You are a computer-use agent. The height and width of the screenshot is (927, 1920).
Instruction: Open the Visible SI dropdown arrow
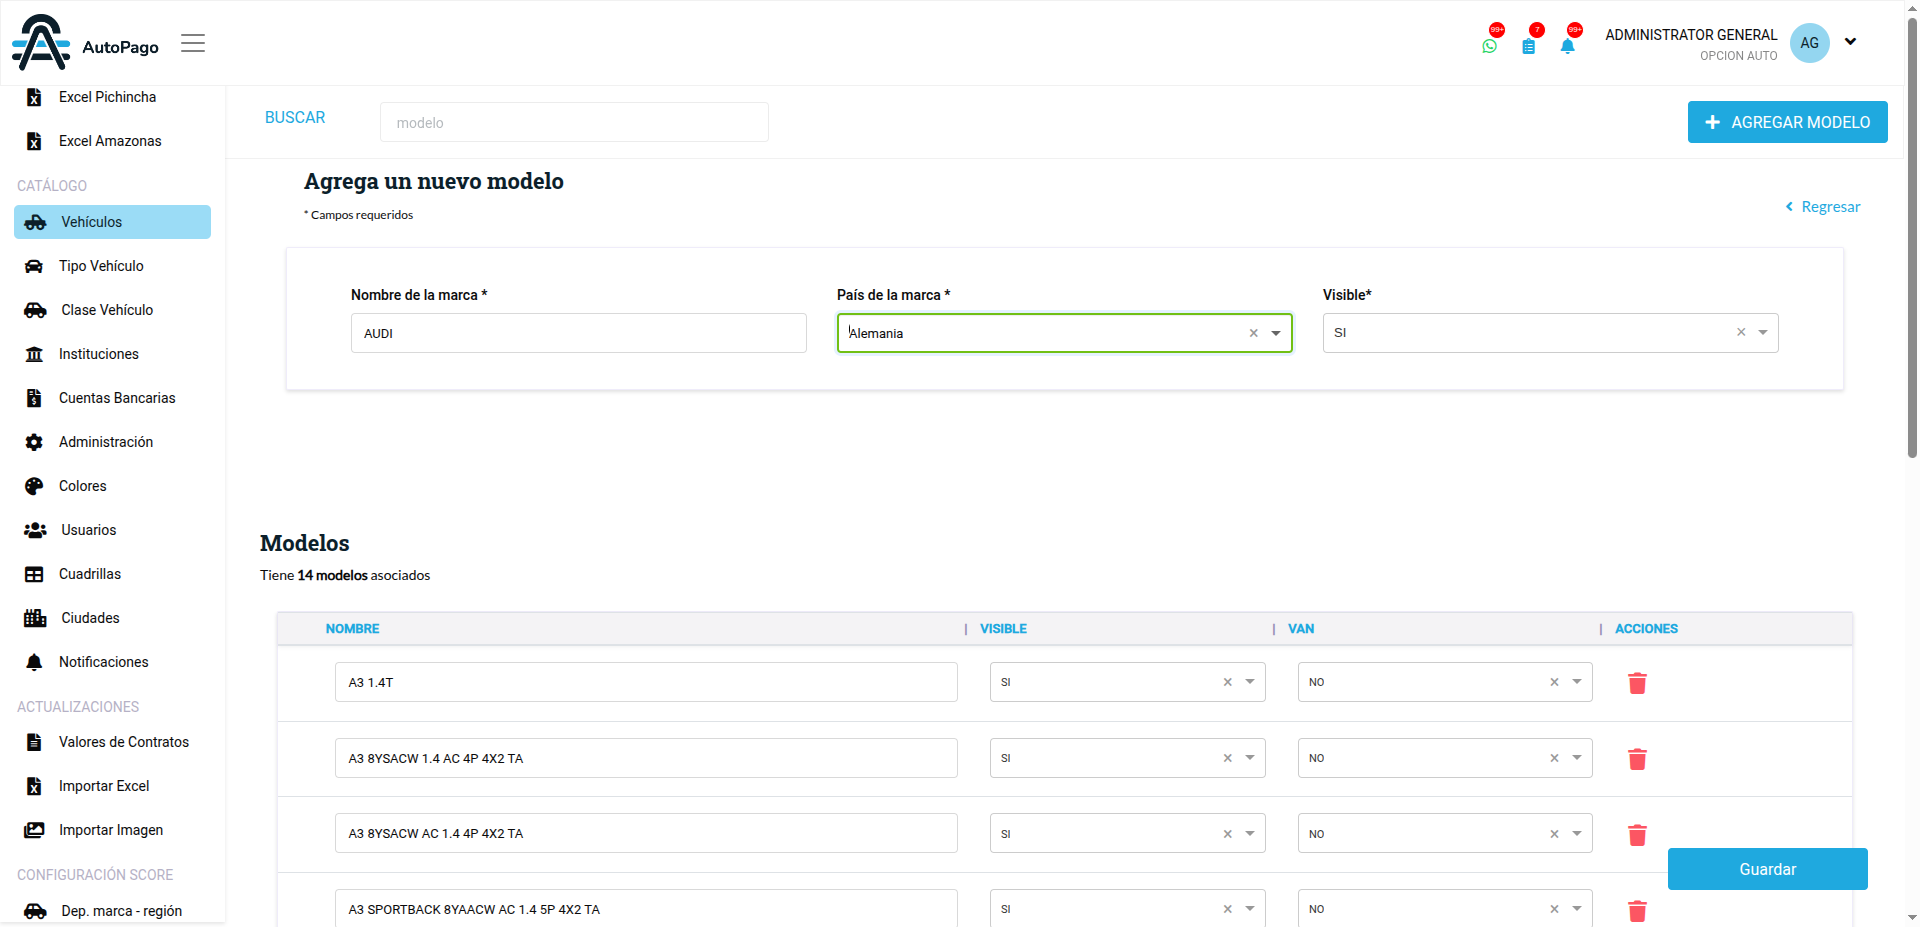point(1763,332)
